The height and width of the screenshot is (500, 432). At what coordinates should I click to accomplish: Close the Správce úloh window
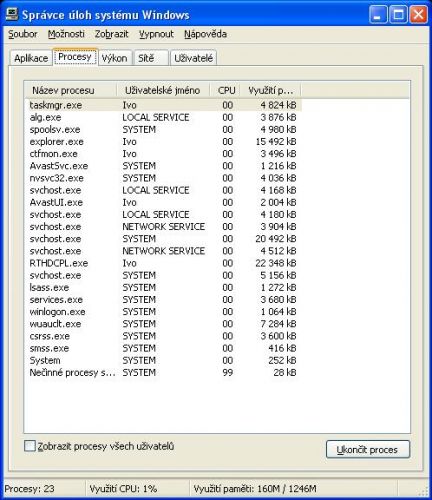point(418,15)
